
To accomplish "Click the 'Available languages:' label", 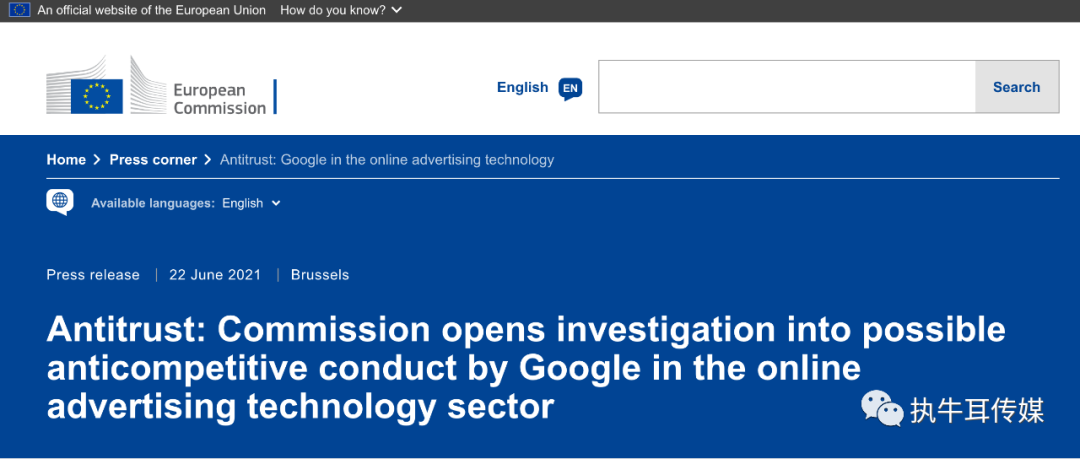I will [153, 203].
